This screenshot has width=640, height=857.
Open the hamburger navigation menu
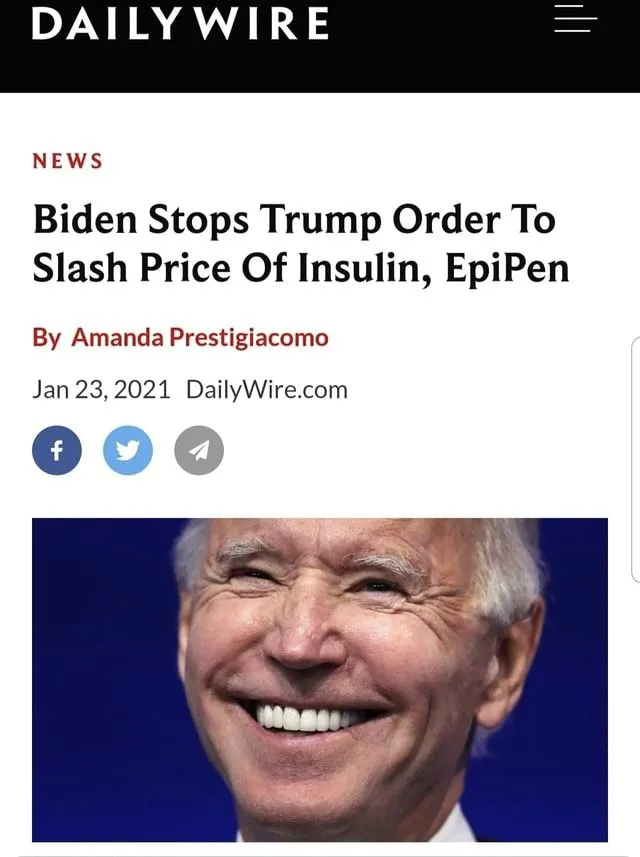[x=575, y=19]
